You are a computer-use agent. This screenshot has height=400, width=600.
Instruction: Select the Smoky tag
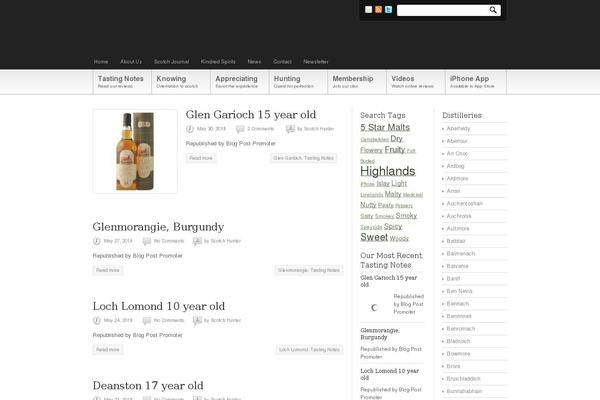(x=406, y=216)
